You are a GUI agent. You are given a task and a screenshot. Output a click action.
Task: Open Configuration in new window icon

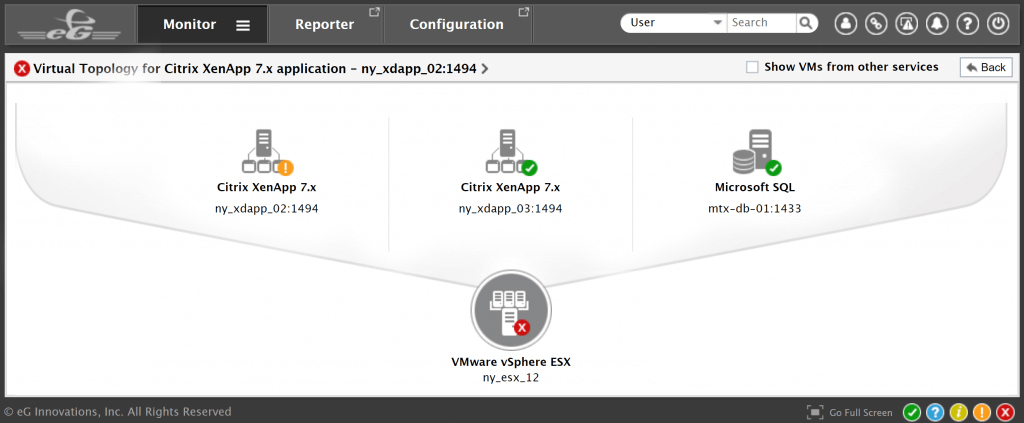coord(523,12)
